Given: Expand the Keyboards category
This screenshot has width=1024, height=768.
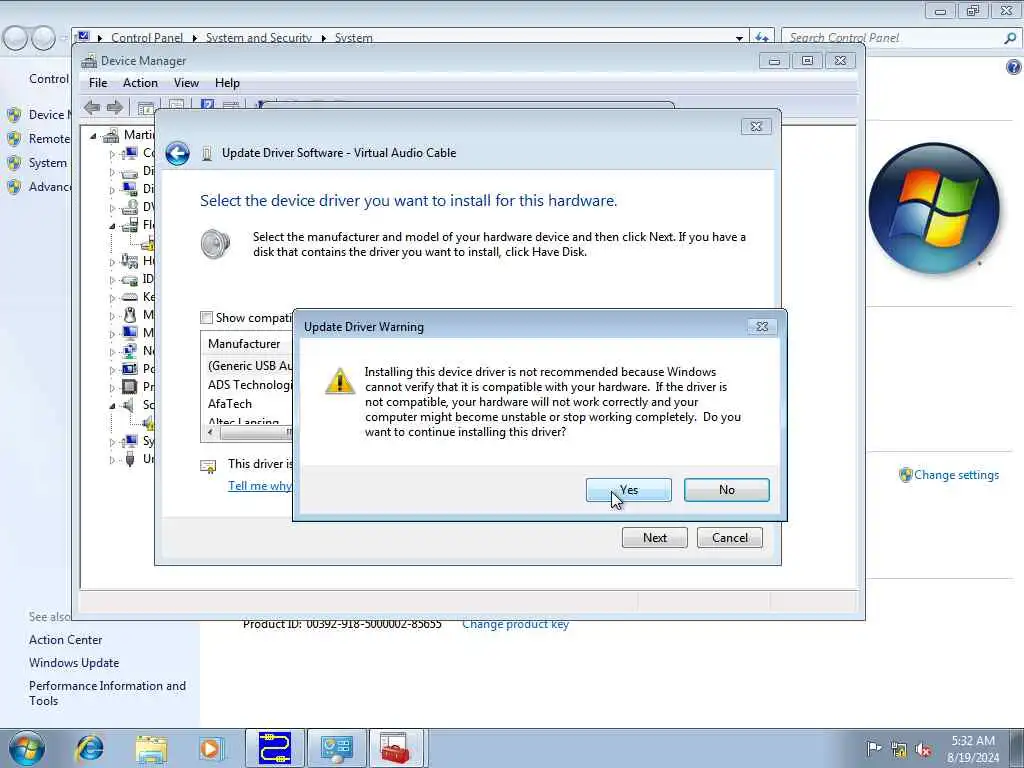Looking at the screenshot, I should click(112, 298).
